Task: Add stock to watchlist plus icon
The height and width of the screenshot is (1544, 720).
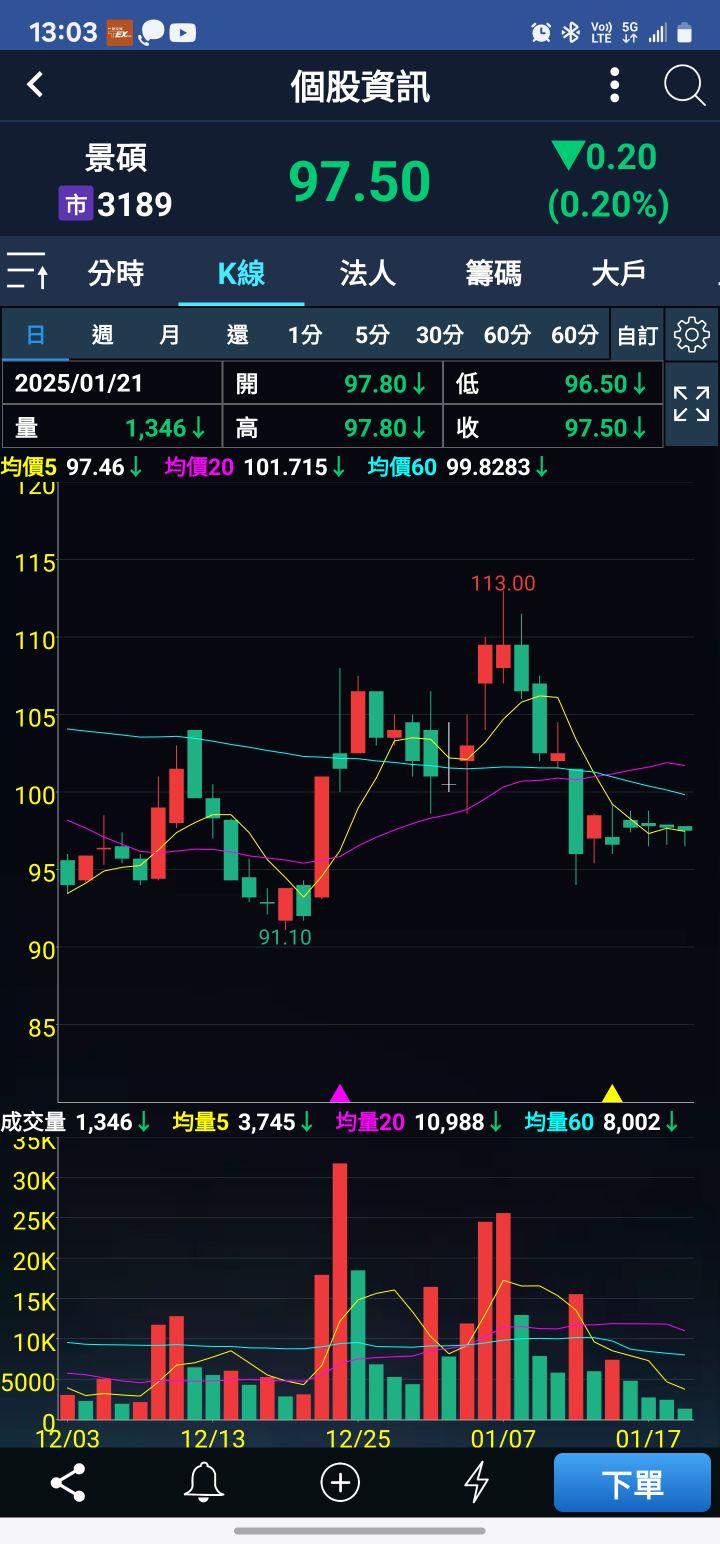Action: (x=340, y=1482)
